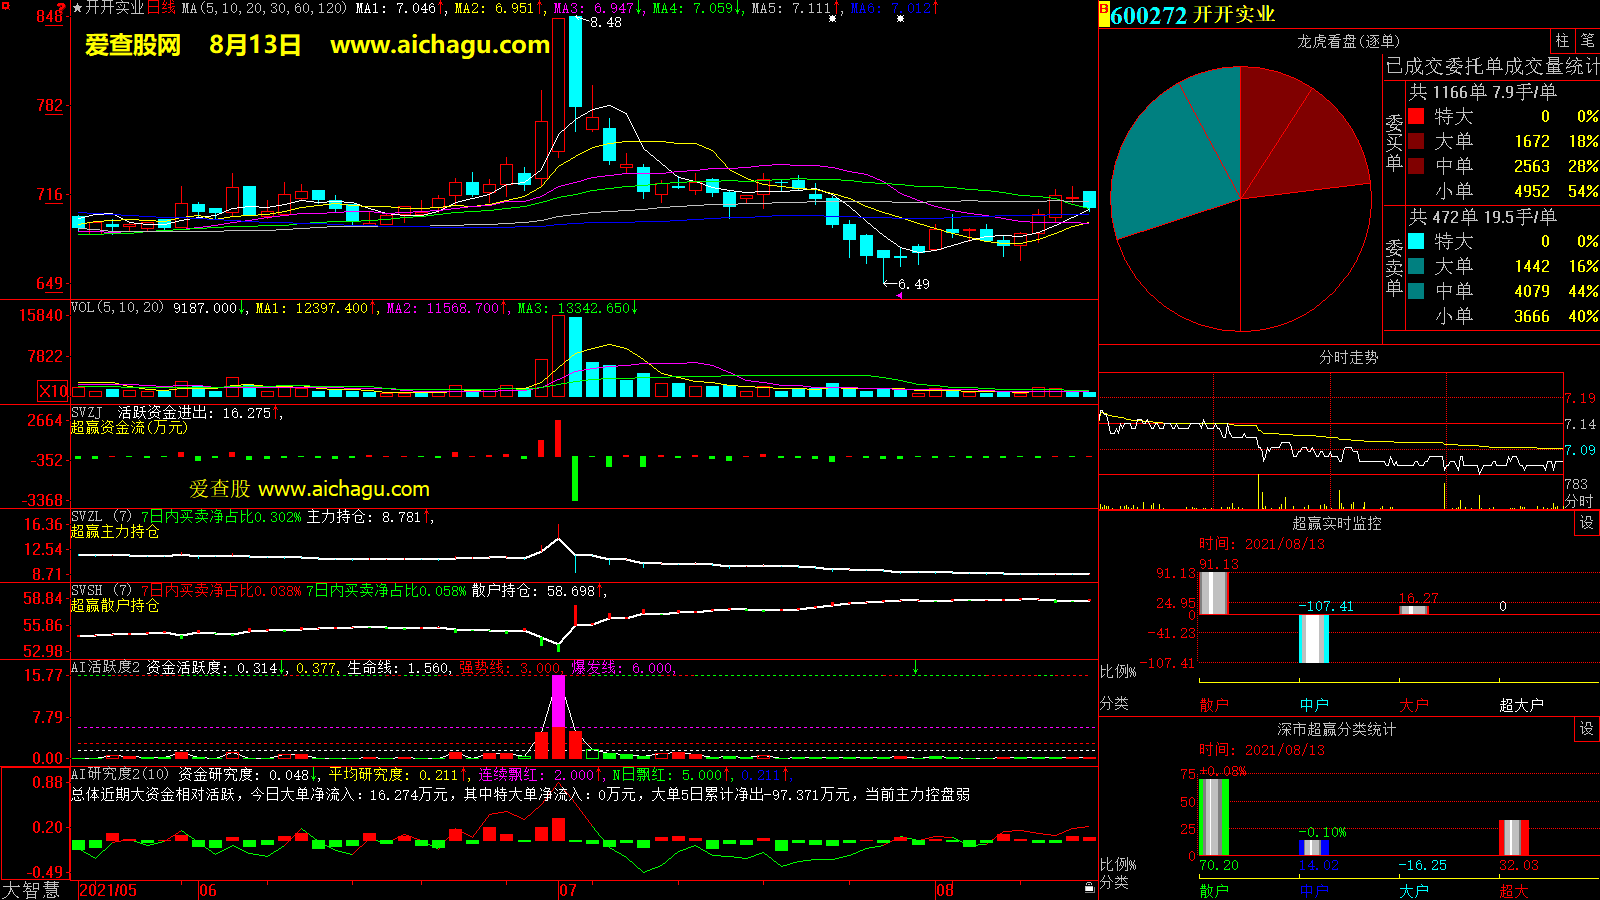
Task: Click the yellow B marker beside 600272
Action: (1104, 15)
